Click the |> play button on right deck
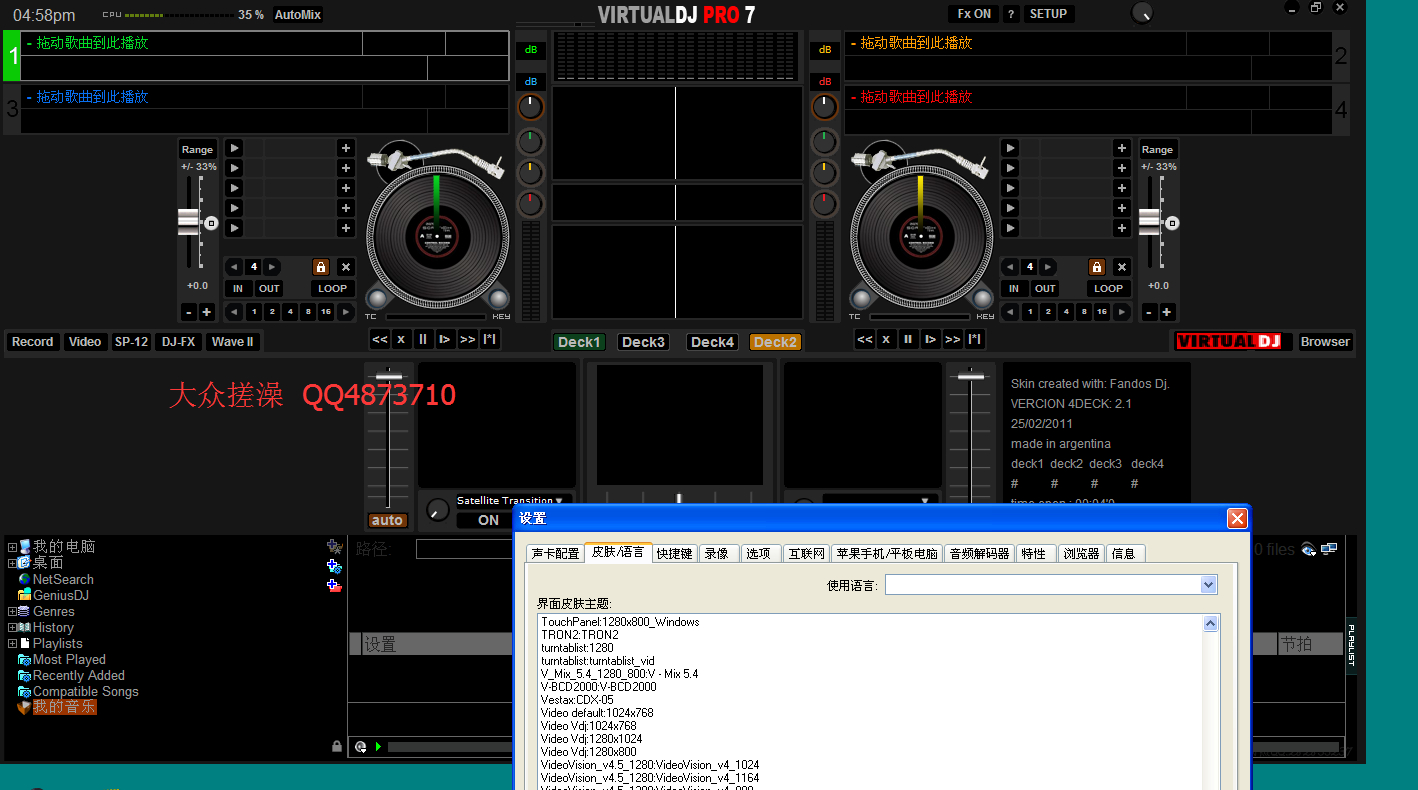 [931, 339]
